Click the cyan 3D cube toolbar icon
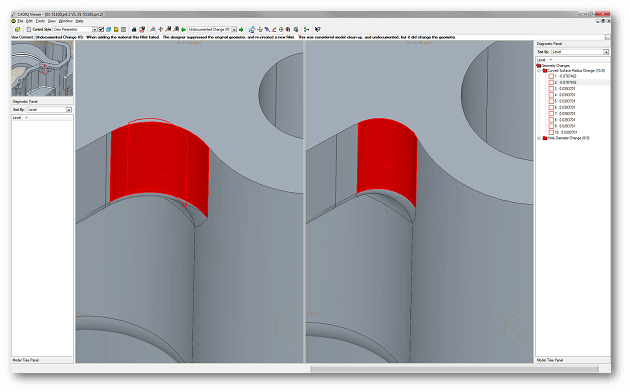The width and height of the screenshot is (630, 392). tap(108, 29)
